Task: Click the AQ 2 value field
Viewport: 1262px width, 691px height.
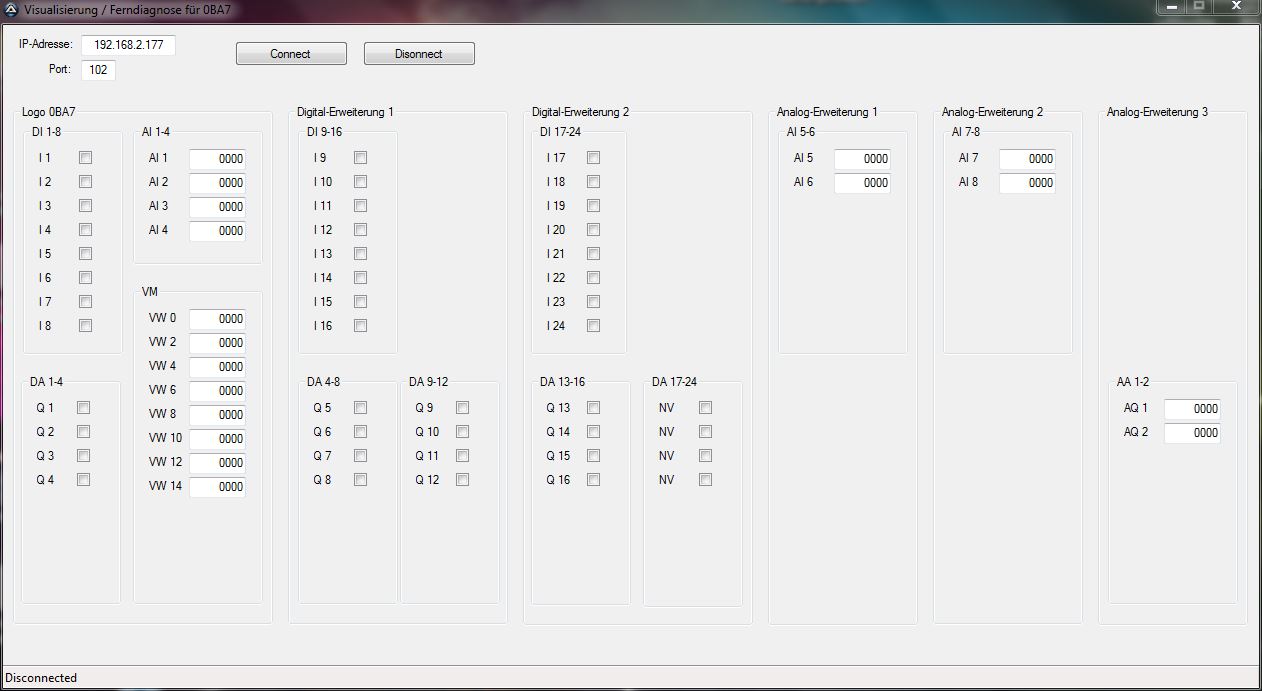Action: (1192, 433)
